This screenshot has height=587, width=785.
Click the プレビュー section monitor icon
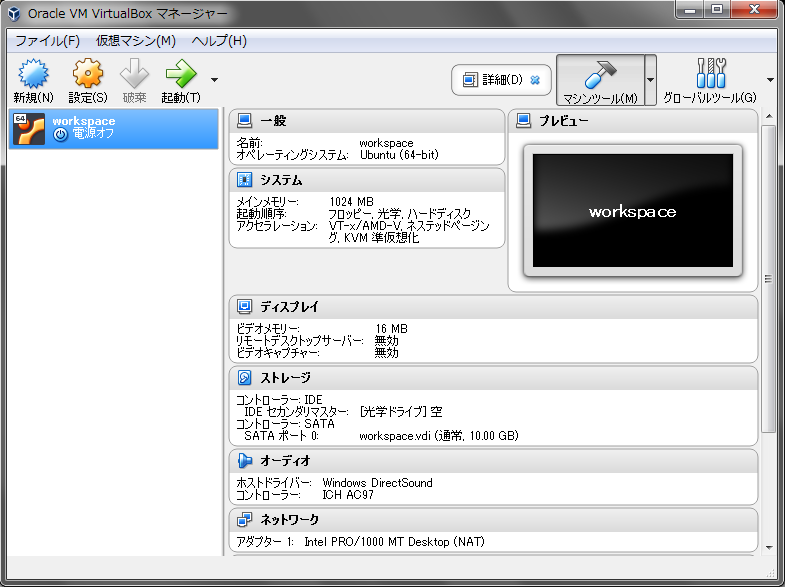[x=523, y=120]
